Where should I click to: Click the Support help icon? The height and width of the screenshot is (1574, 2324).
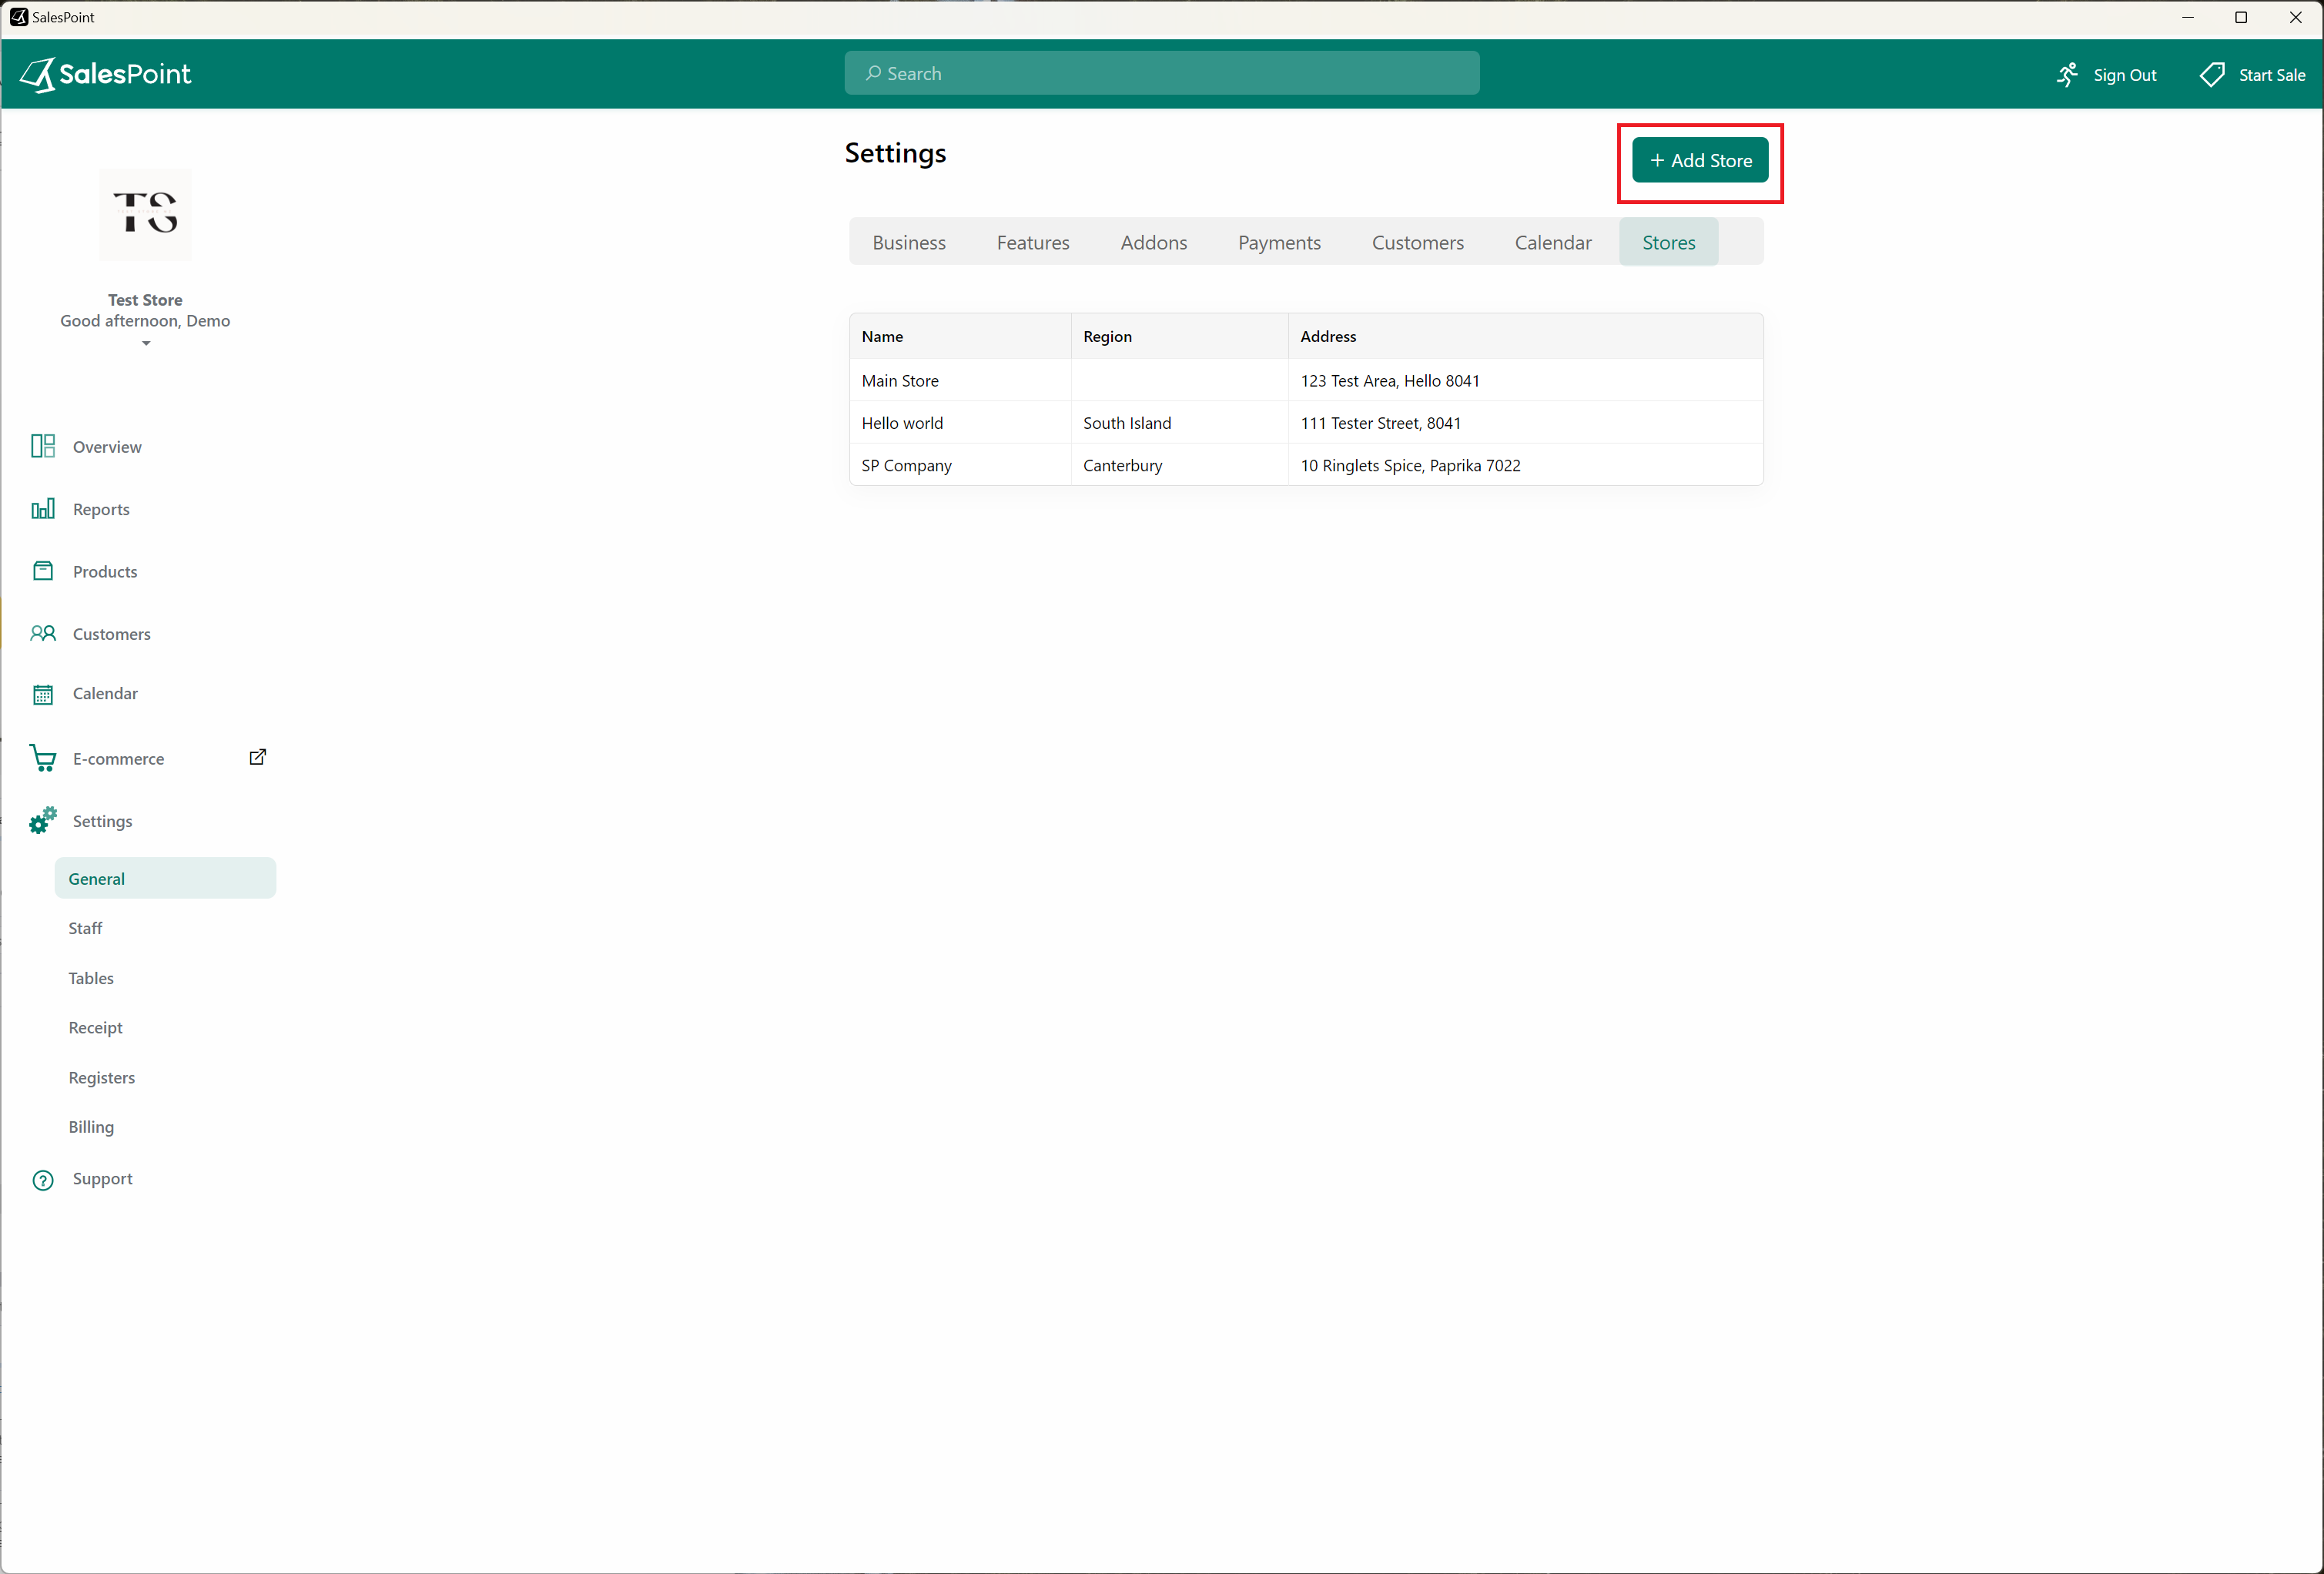pyautogui.click(x=43, y=1180)
